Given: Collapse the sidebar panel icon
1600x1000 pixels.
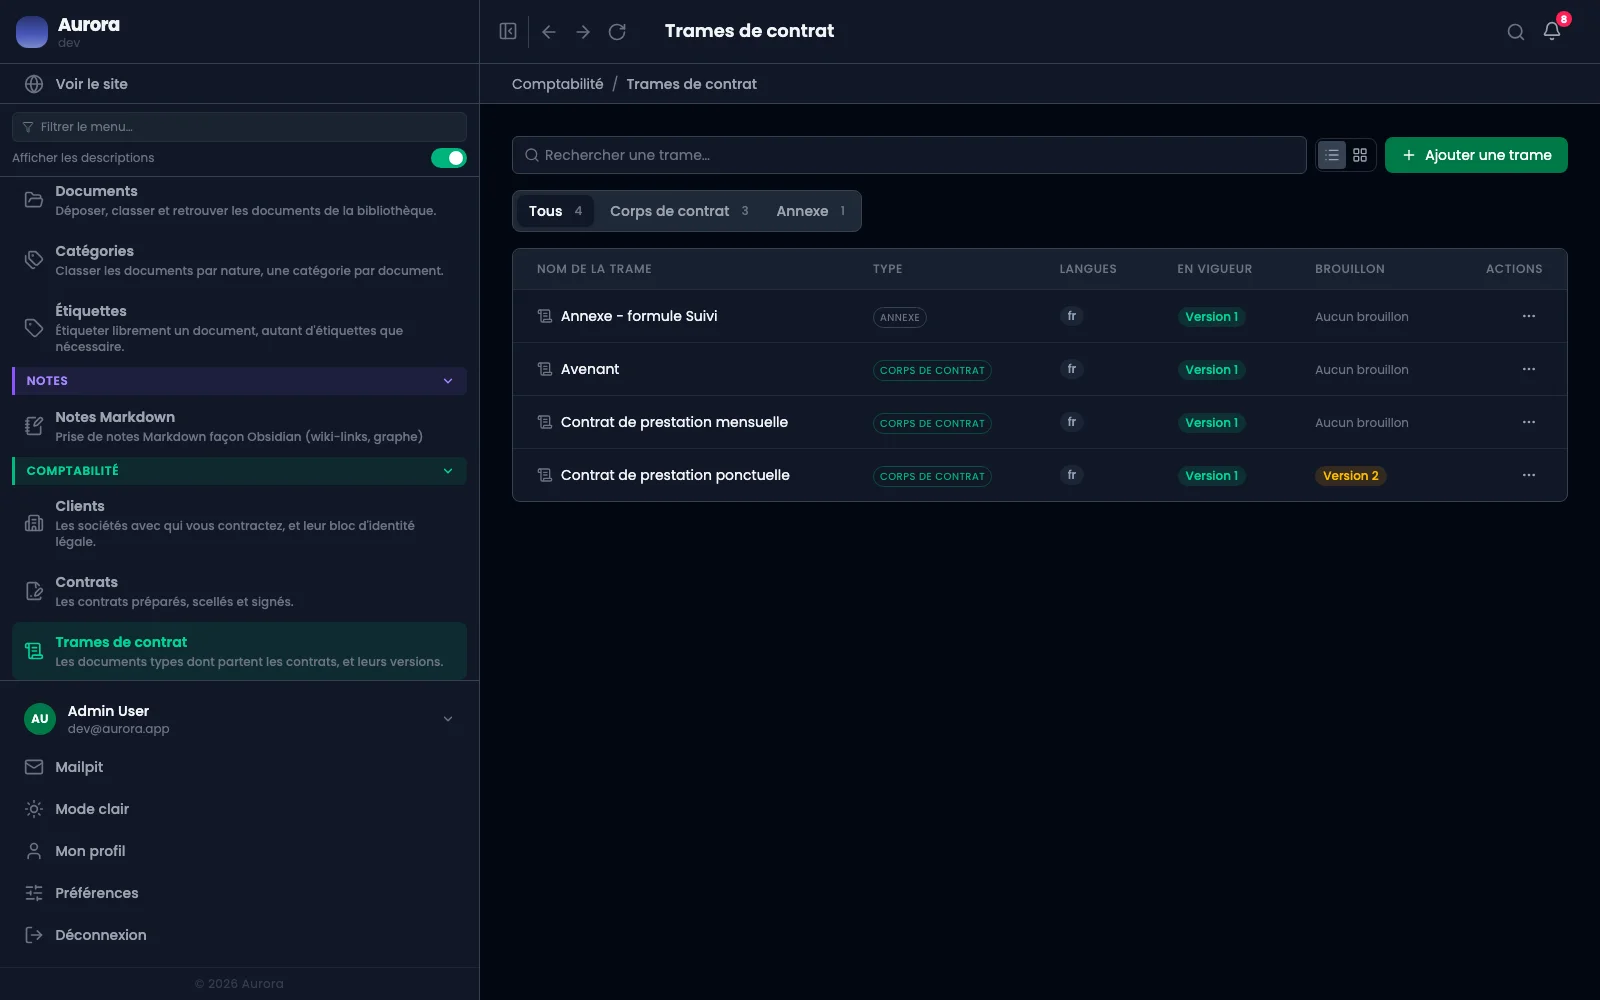Looking at the screenshot, I should click(508, 31).
